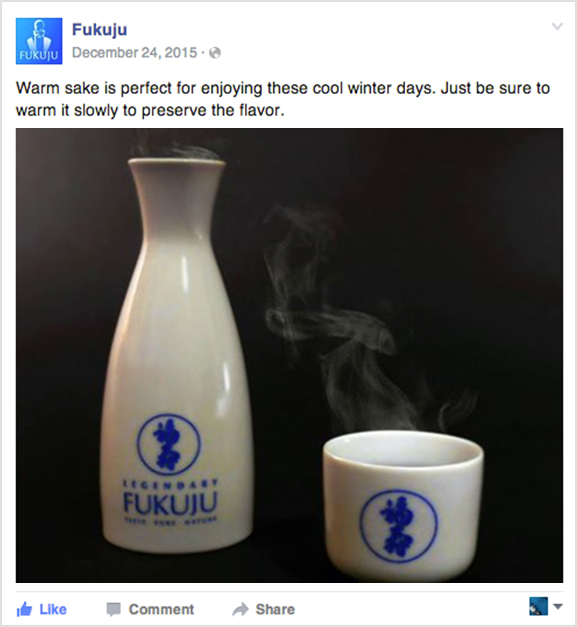Like the warm sake post
The height and width of the screenshot is (627, 577).
(x=42, y=609)
